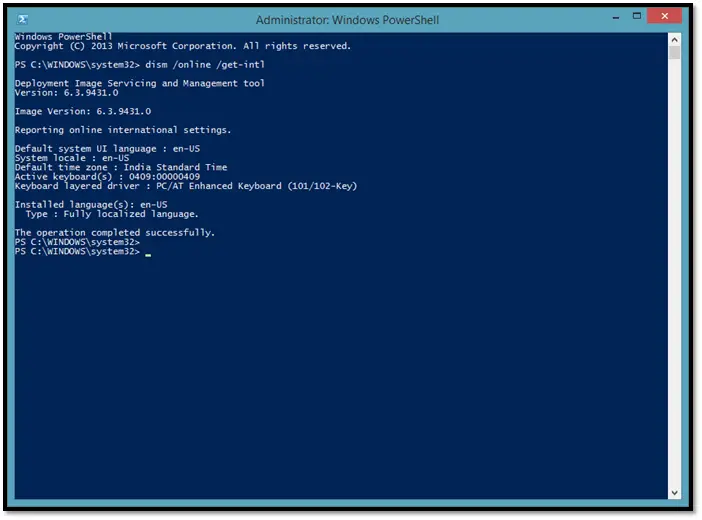702x520 pixels.
Task: Click the blinking cursor at last prompt
Action: point(148,255)
